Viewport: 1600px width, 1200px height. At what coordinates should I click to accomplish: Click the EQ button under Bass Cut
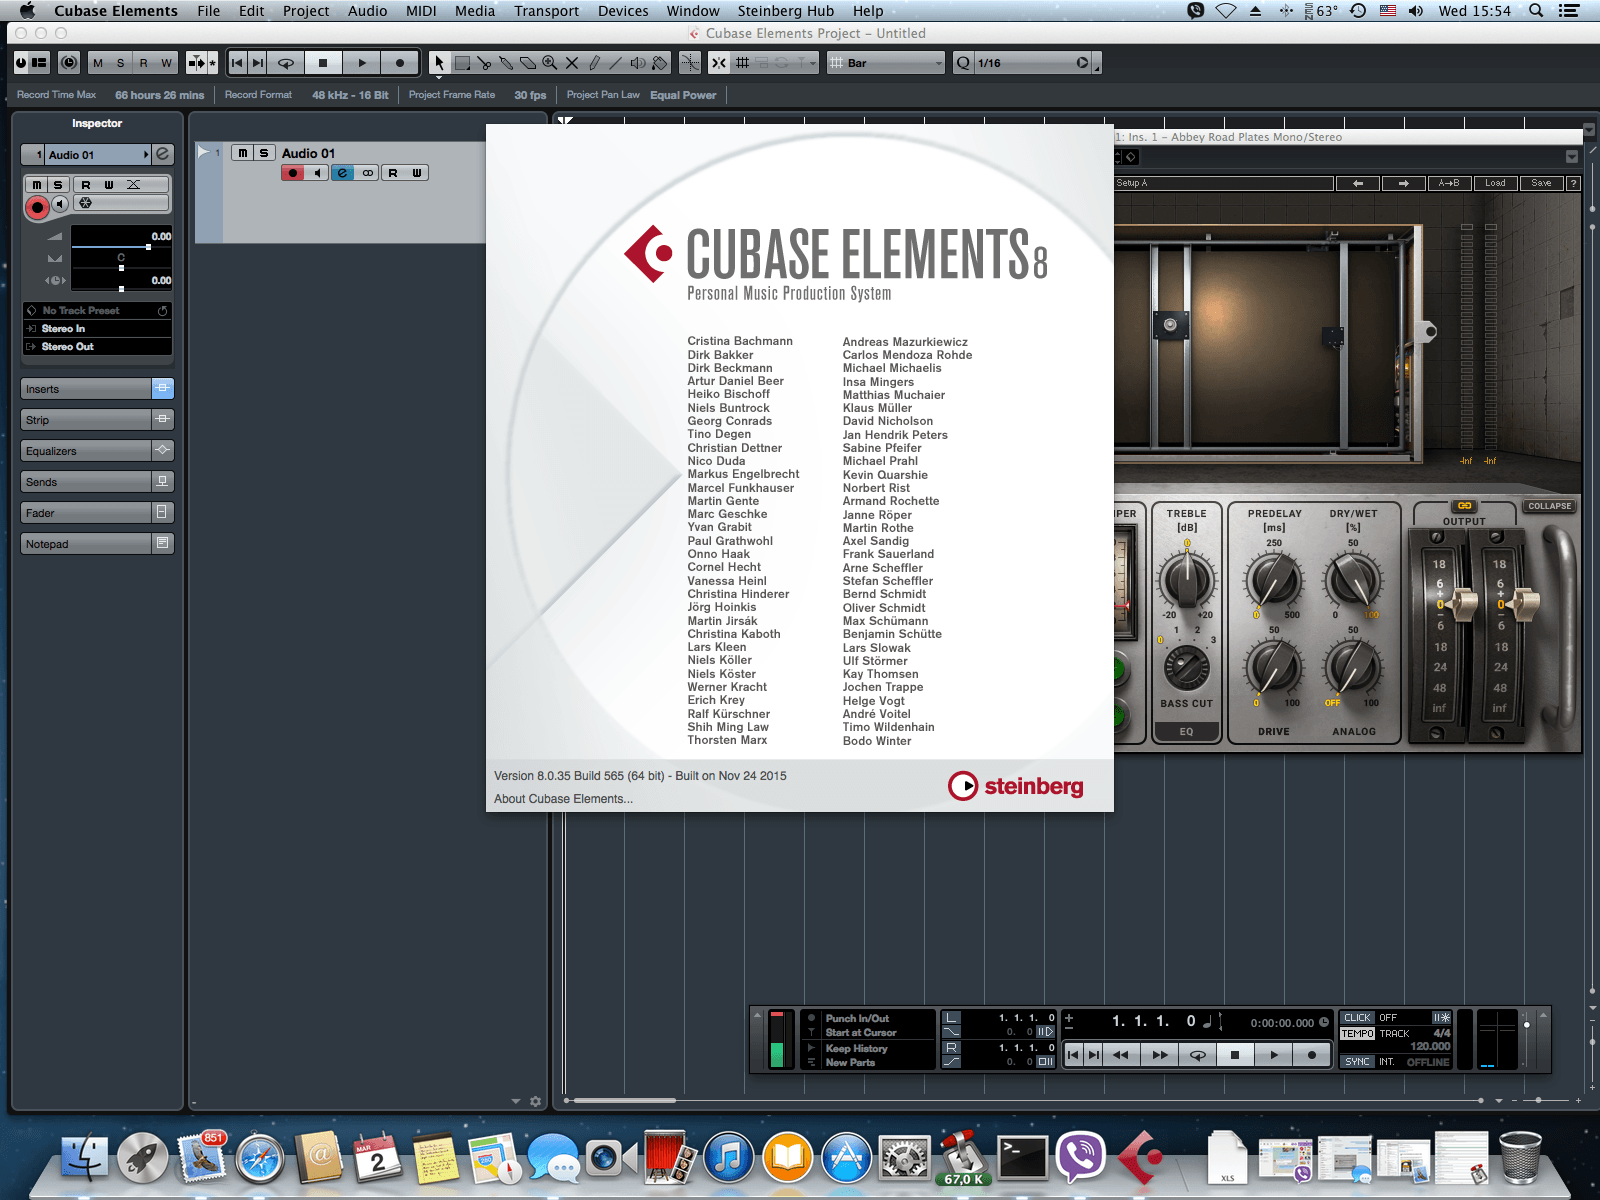(1186, 732)
